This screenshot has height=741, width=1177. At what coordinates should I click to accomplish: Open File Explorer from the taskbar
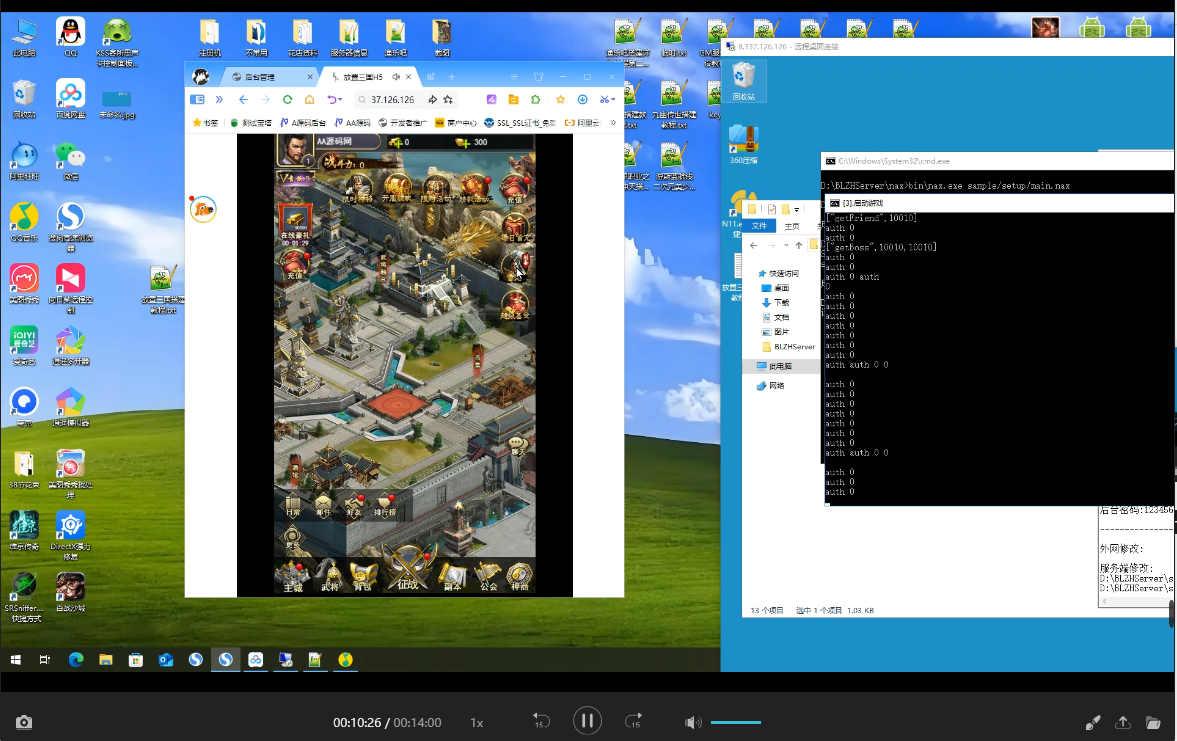pyautogui.click(x=106, y=660)
